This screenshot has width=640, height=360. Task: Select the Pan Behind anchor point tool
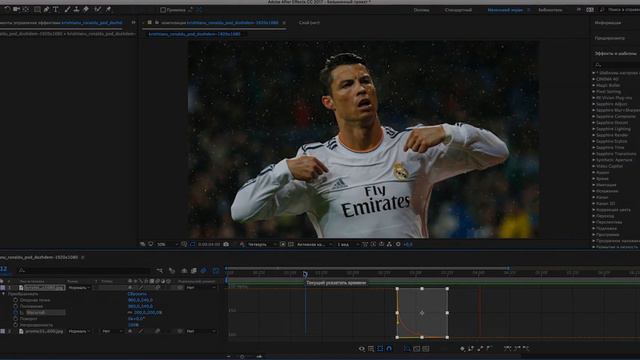point(26,9)
